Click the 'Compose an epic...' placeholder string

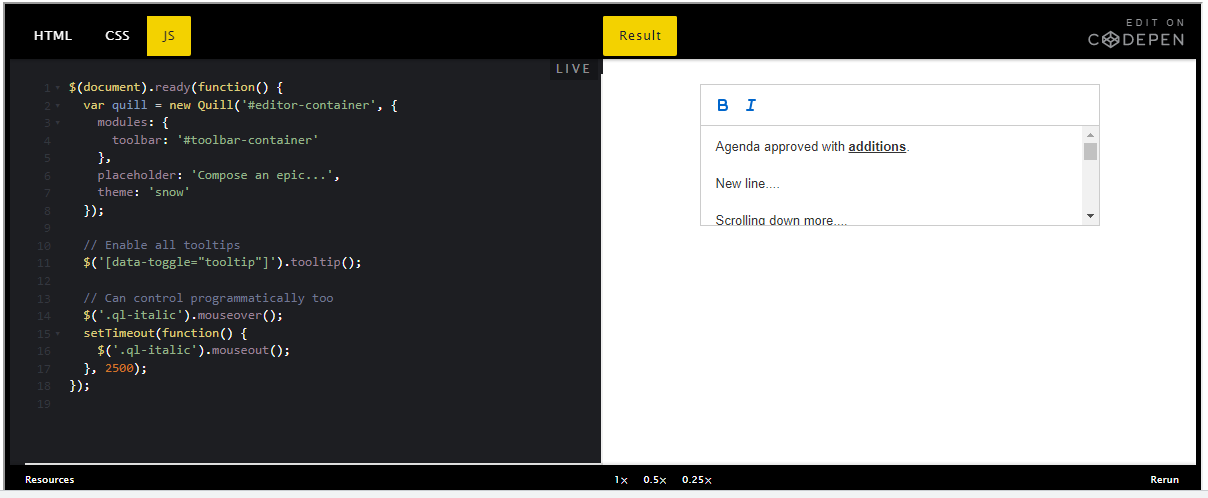coord(262,175)
